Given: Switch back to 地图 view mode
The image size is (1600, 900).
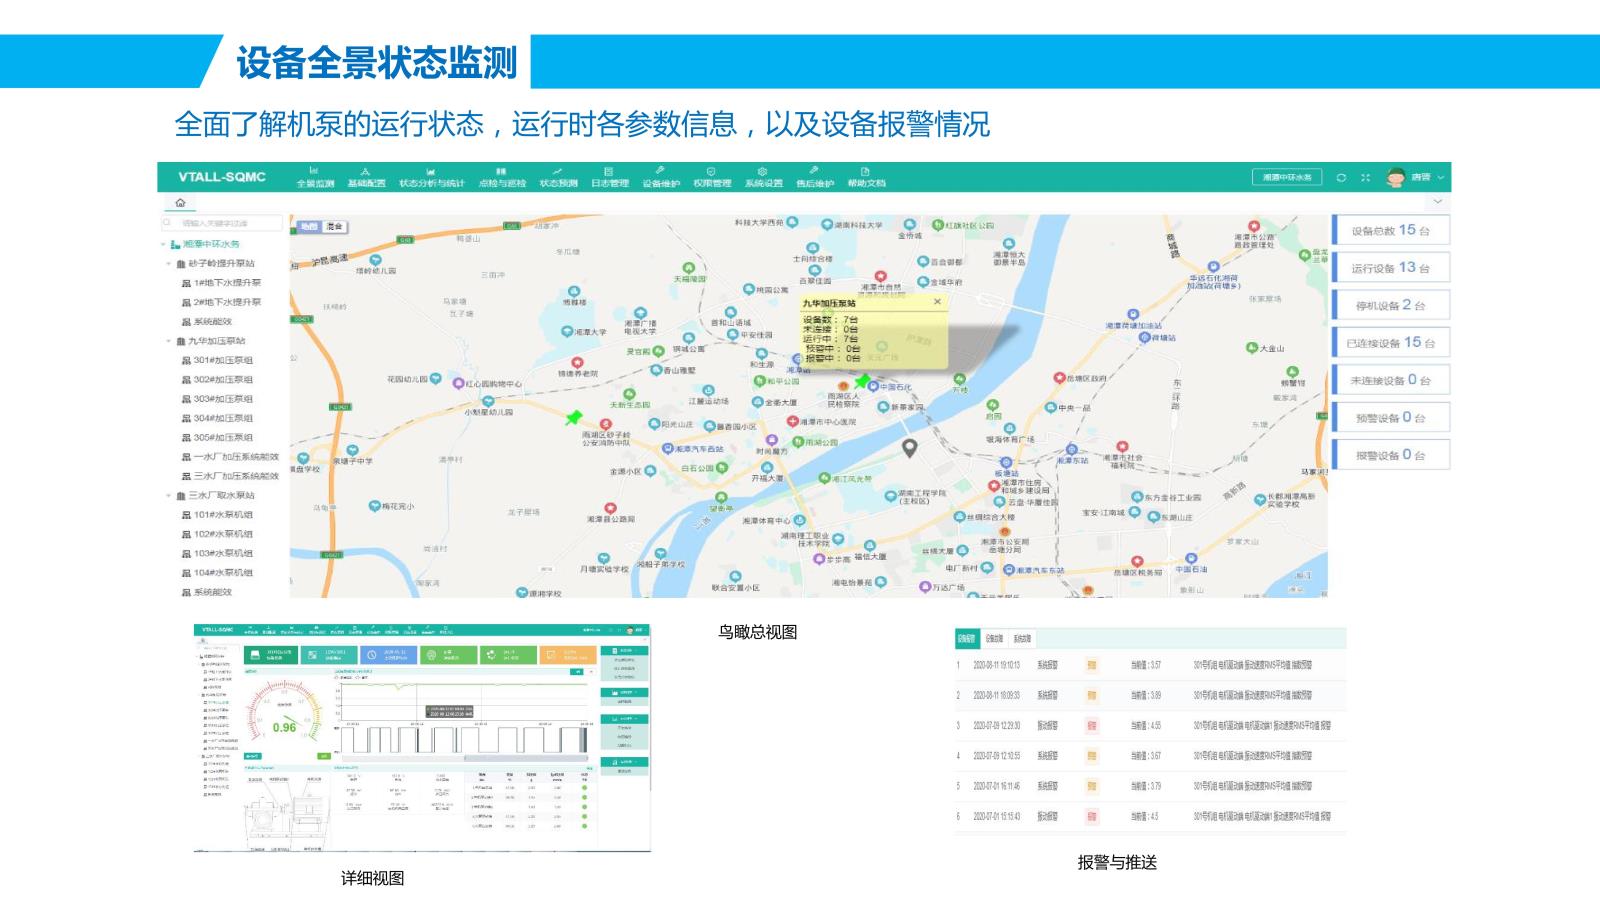Looking at the screenshot, I should (308, 227).
